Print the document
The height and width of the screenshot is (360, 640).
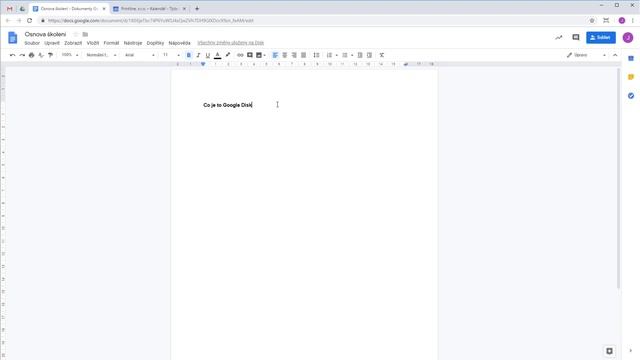tap(31, 55)
